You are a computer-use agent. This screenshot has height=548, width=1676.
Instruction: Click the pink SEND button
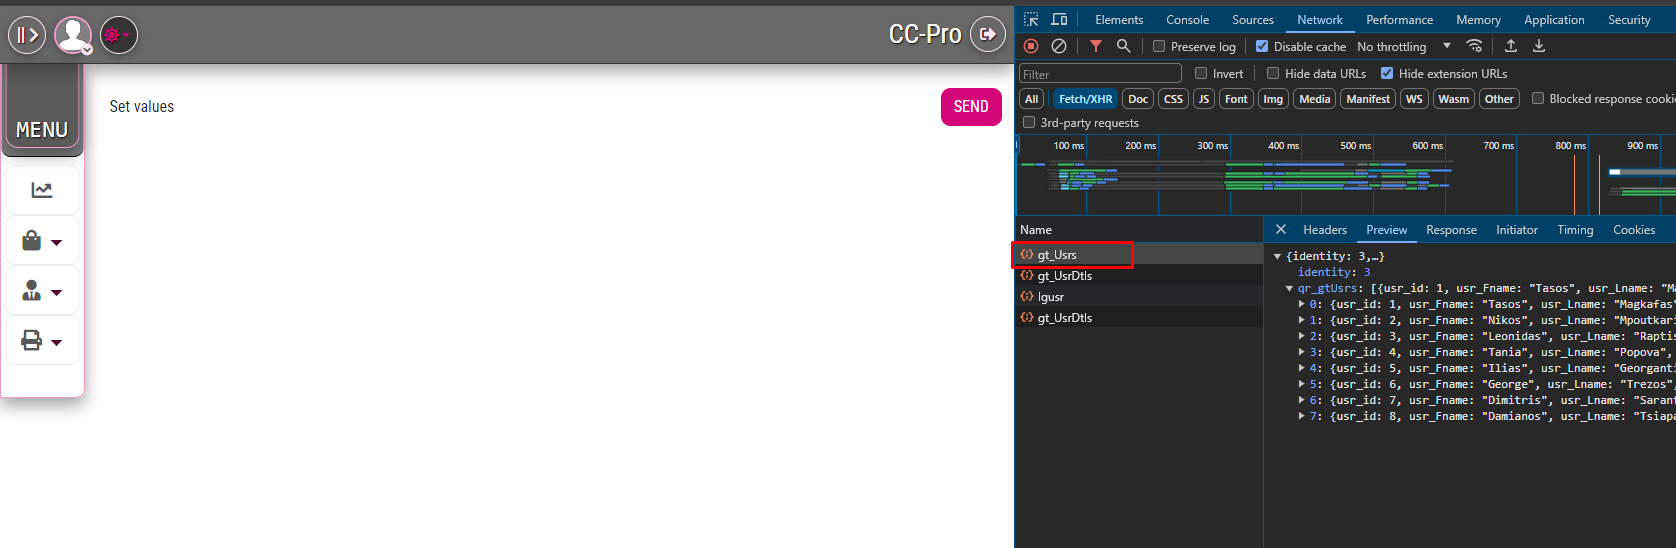click(x=971, y=107)
